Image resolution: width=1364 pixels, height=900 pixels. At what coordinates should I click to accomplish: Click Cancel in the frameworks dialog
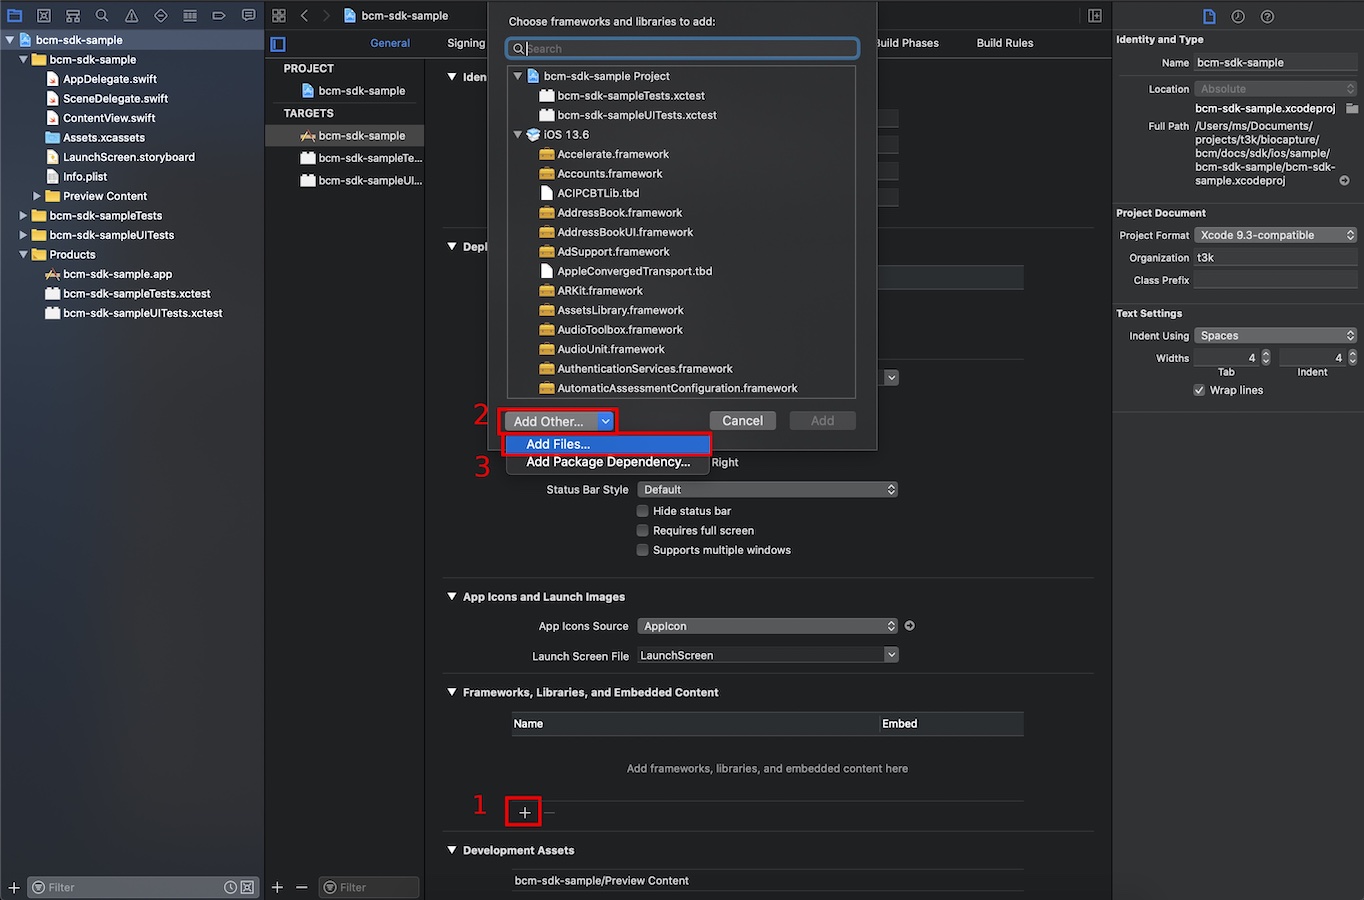[742, 421]
